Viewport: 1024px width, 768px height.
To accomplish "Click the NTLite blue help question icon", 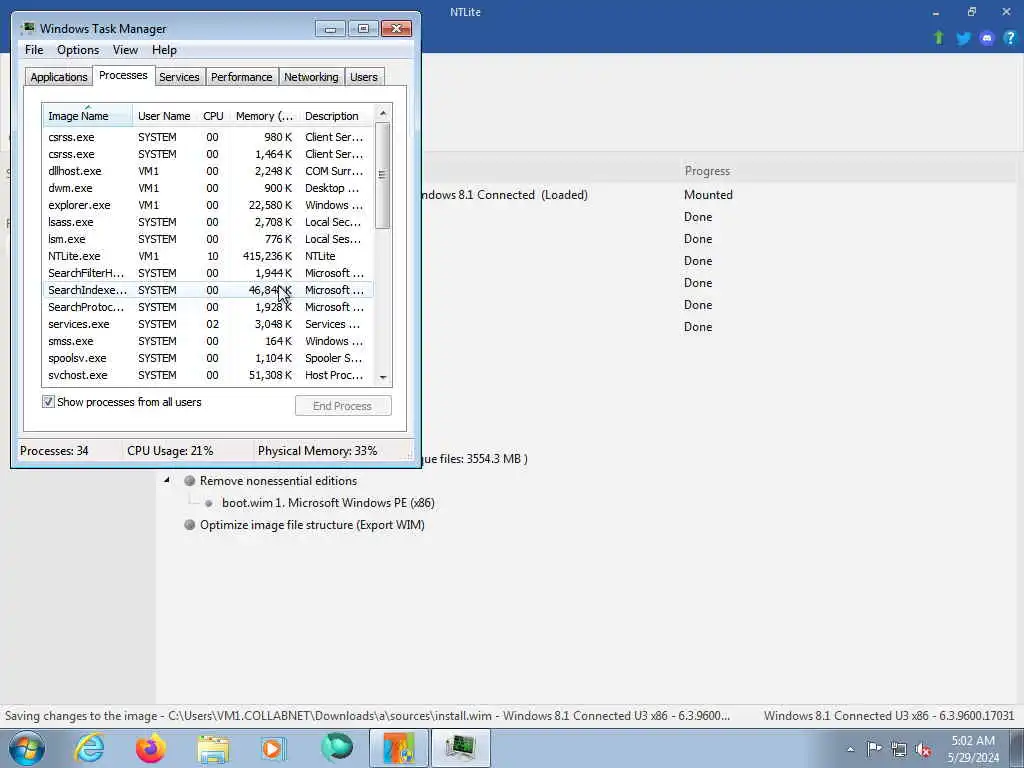I will pyautogui.click(x=1010, y=38).
